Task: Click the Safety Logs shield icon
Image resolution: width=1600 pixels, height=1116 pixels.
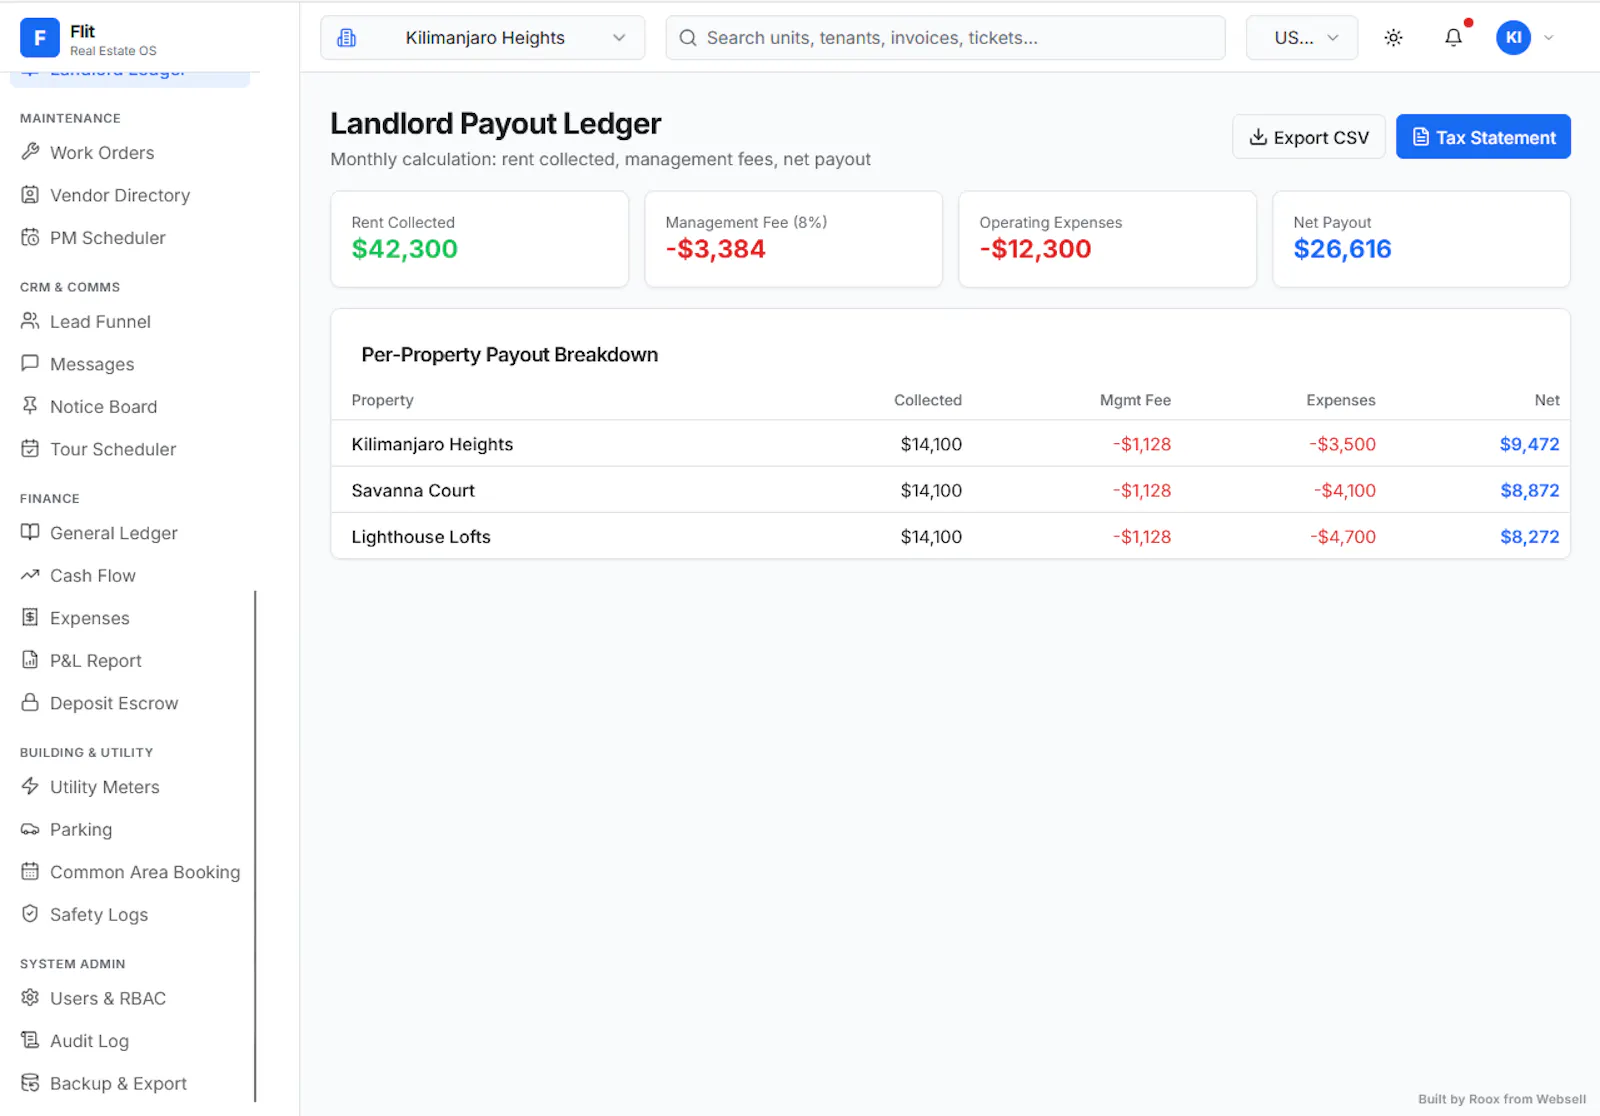Action: tap(30, 914)
